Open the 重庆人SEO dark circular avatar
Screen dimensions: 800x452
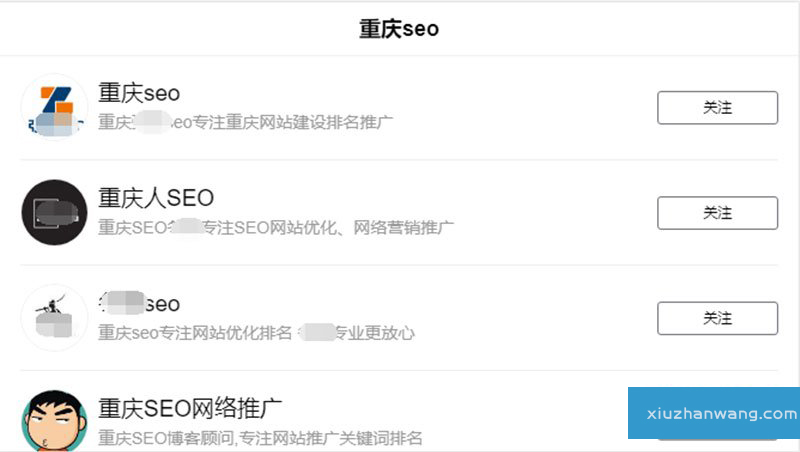pos(54,212)
